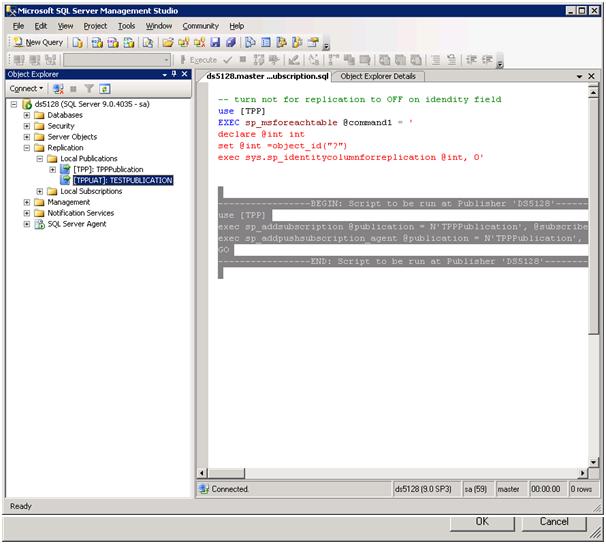This screenshot has height=544, width=606.
Task: Show the Registered Servers window
Action: [x=250, y=42]
